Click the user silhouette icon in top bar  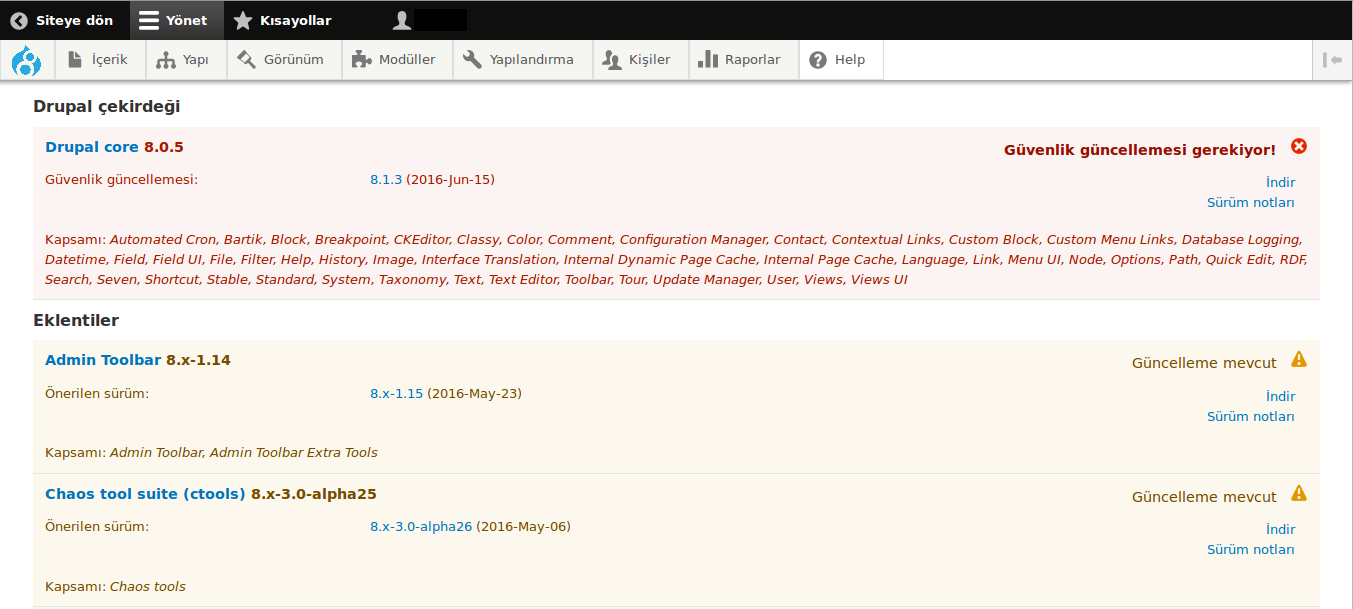[402, 20]
